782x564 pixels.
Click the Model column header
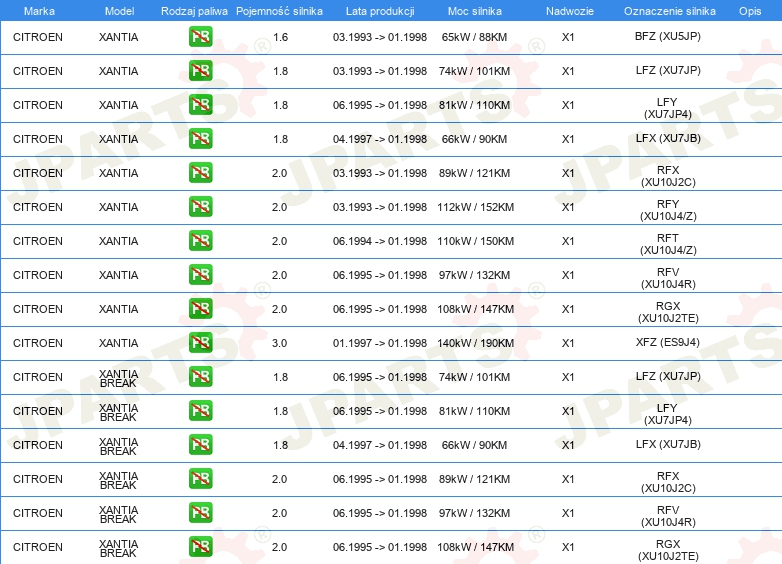pos(119,11)
